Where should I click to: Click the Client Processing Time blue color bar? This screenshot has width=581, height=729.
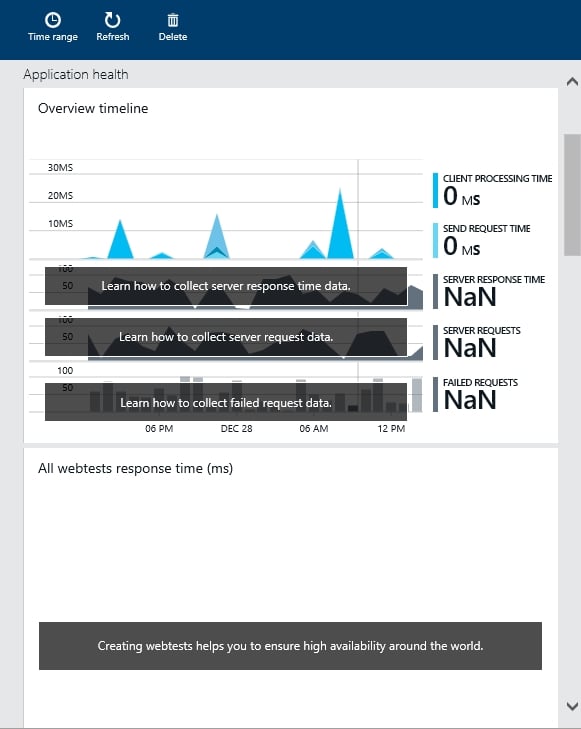point(436,191)
